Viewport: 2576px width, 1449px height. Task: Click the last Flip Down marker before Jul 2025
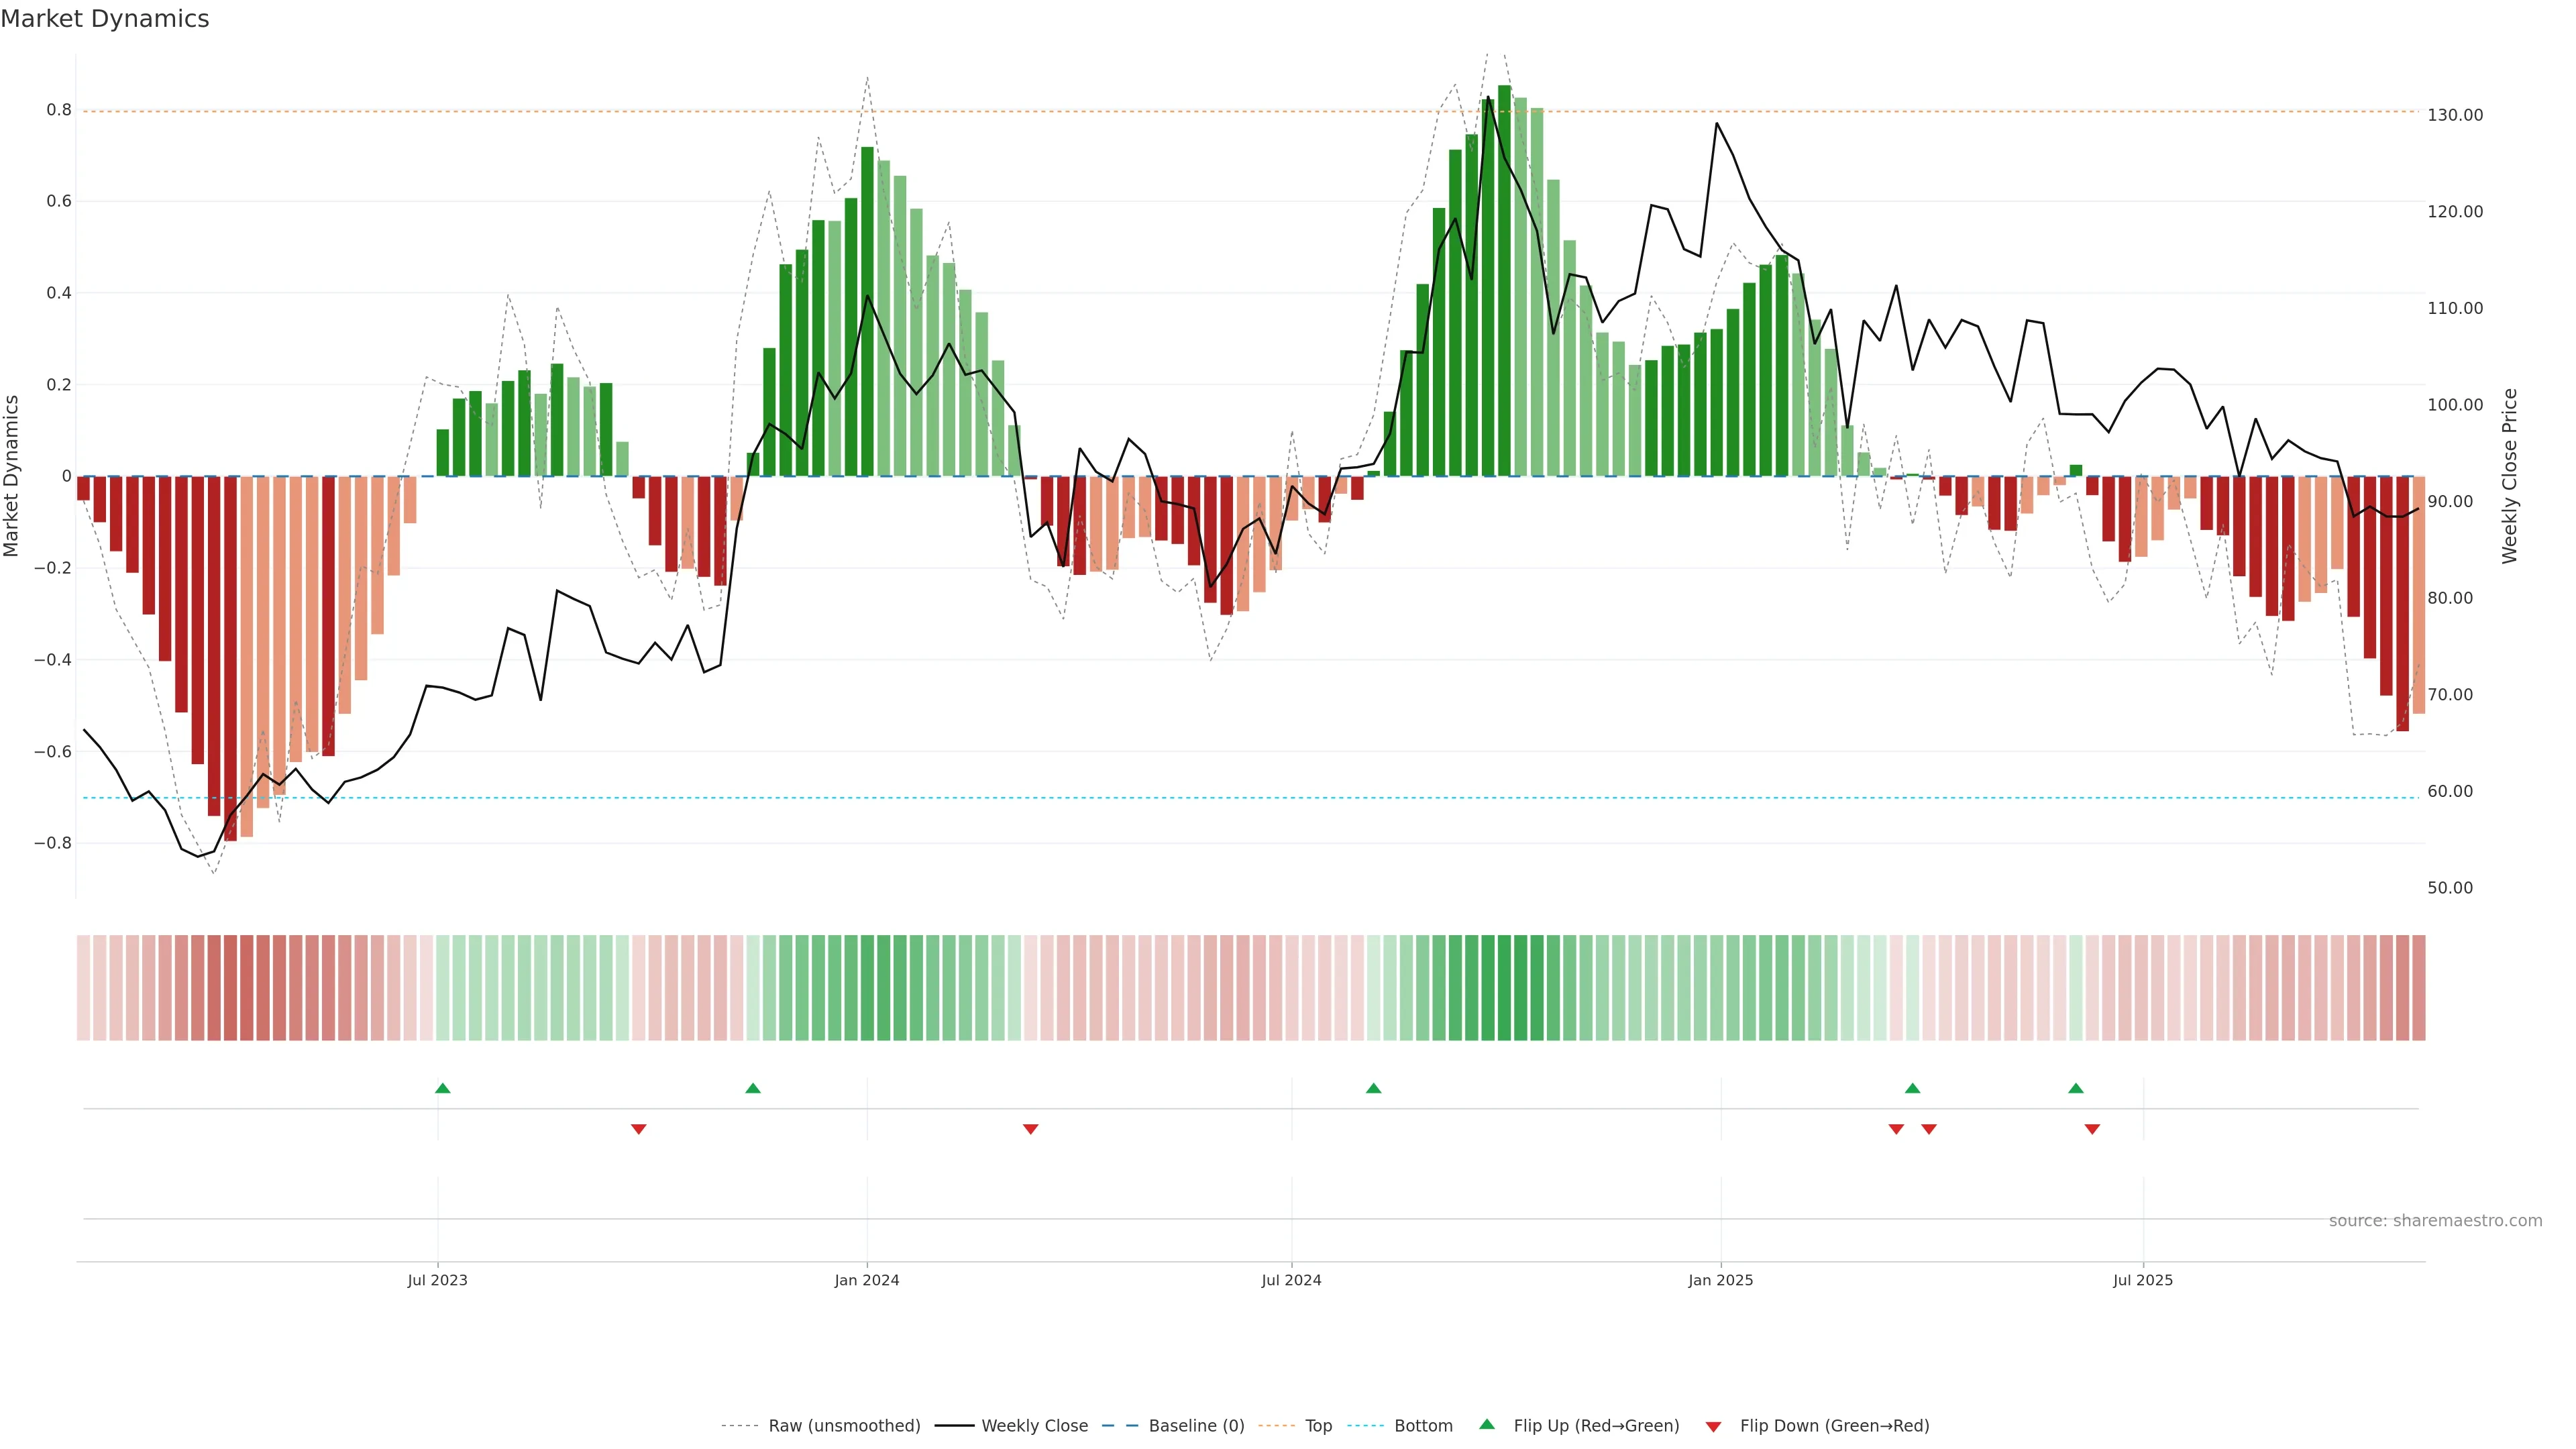(x=2092, y=1129)
